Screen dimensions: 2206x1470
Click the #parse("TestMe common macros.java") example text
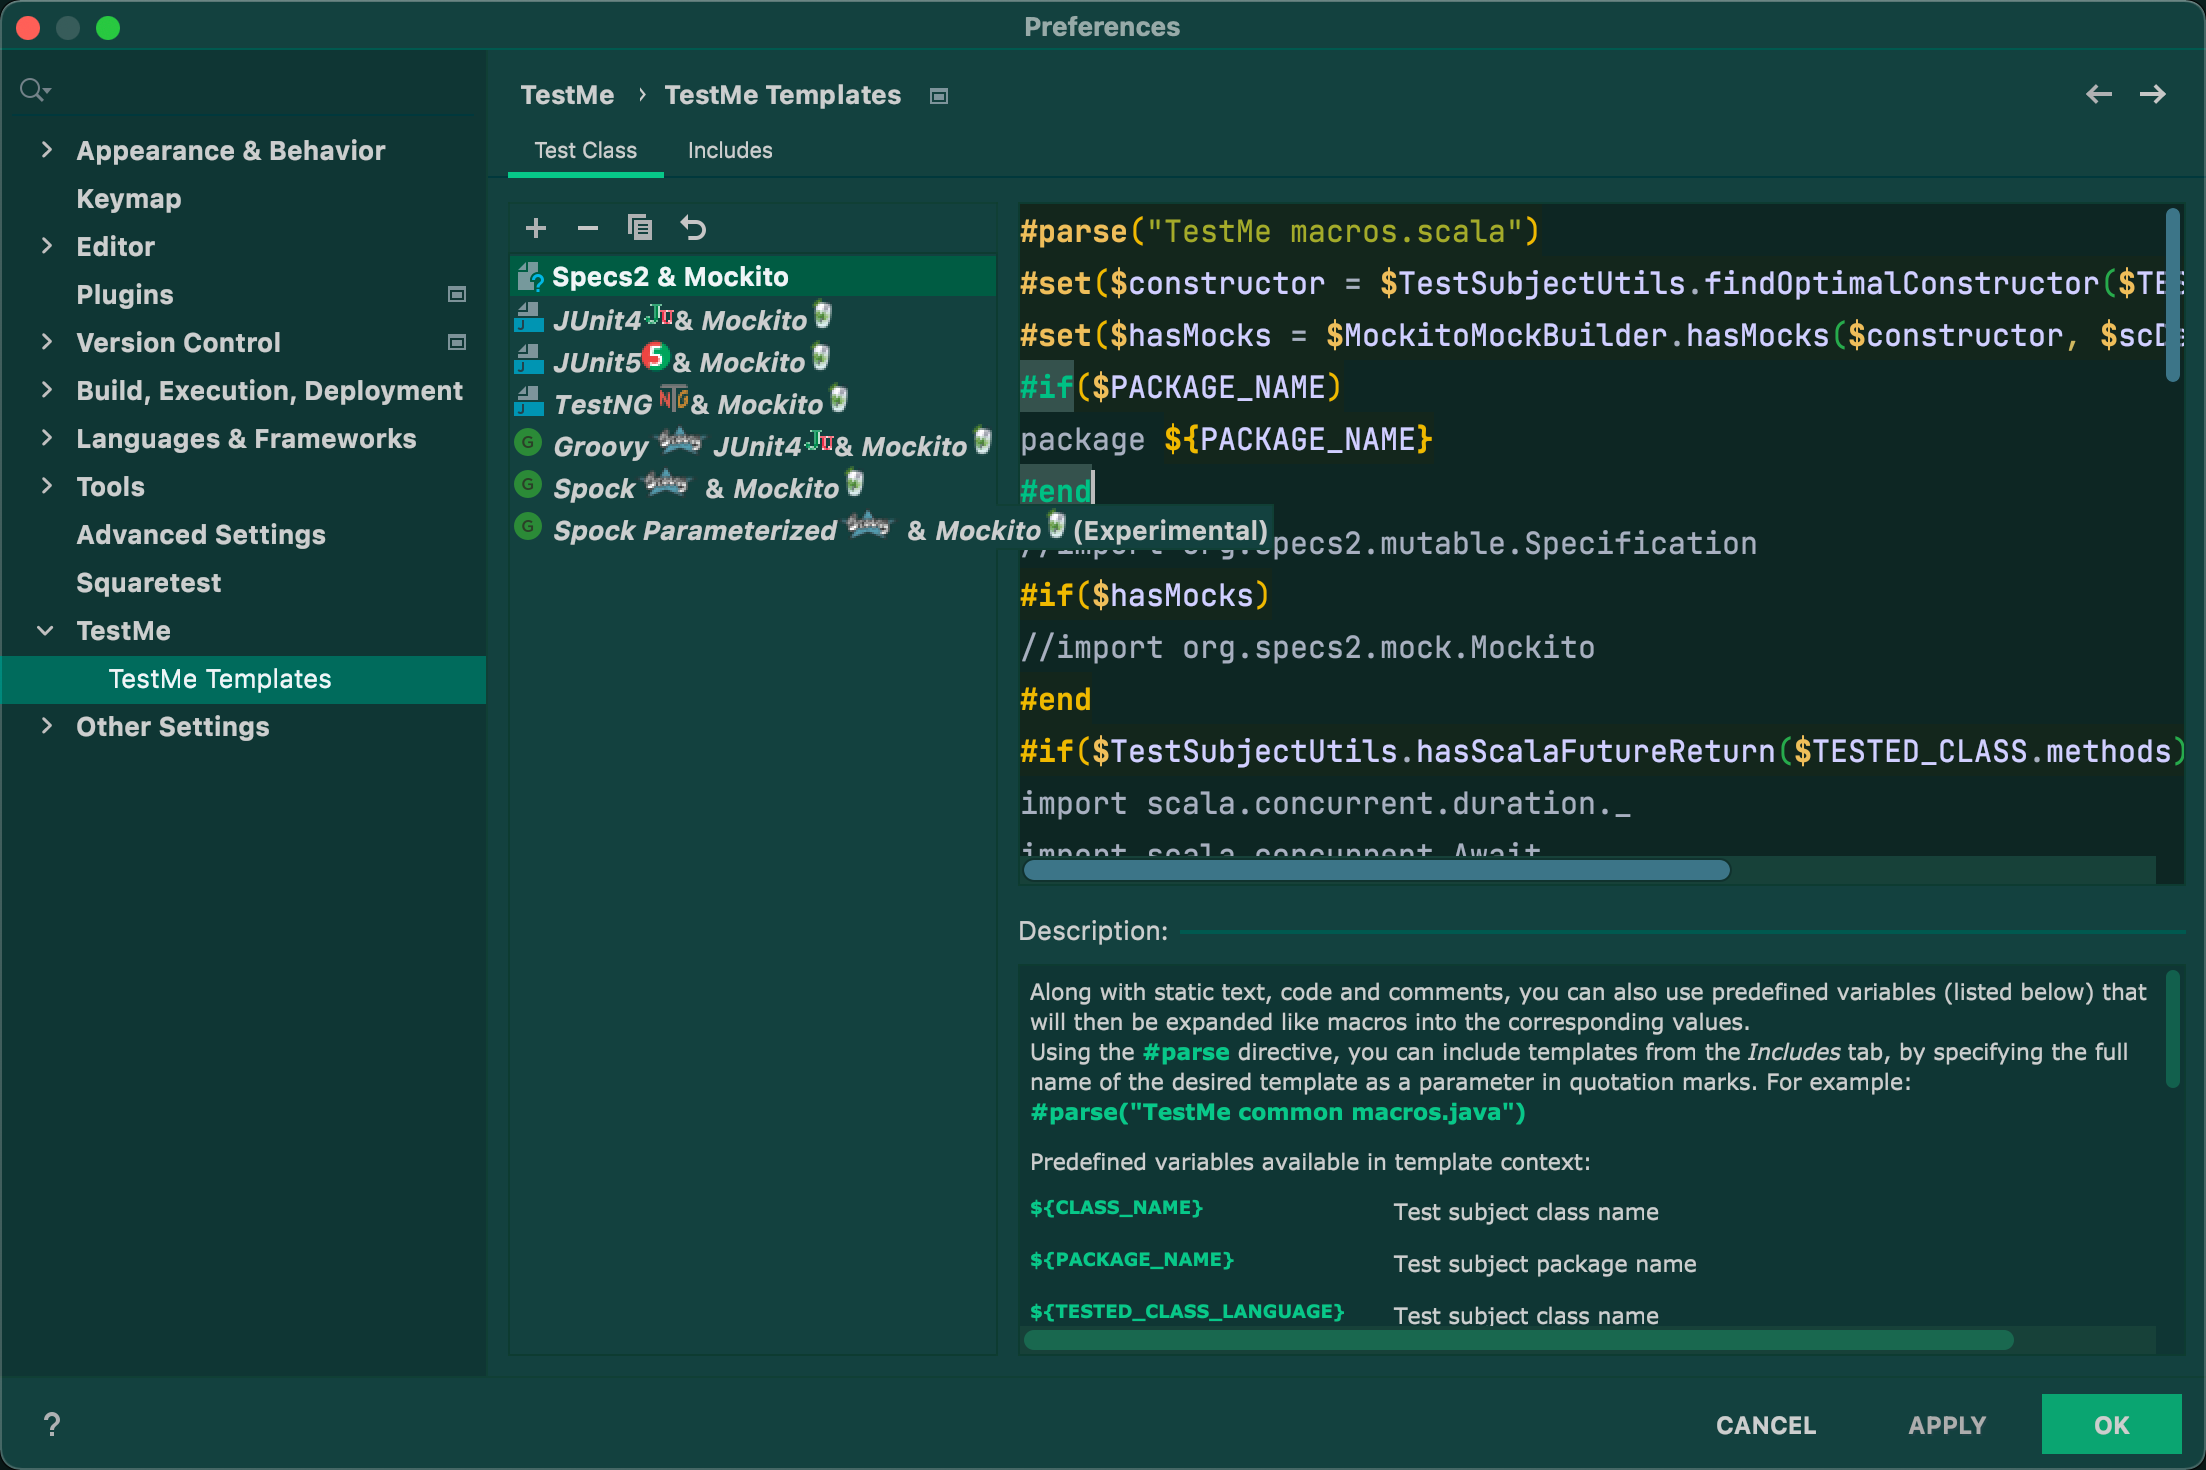pyautogui.click(x=1278, y=1112)
